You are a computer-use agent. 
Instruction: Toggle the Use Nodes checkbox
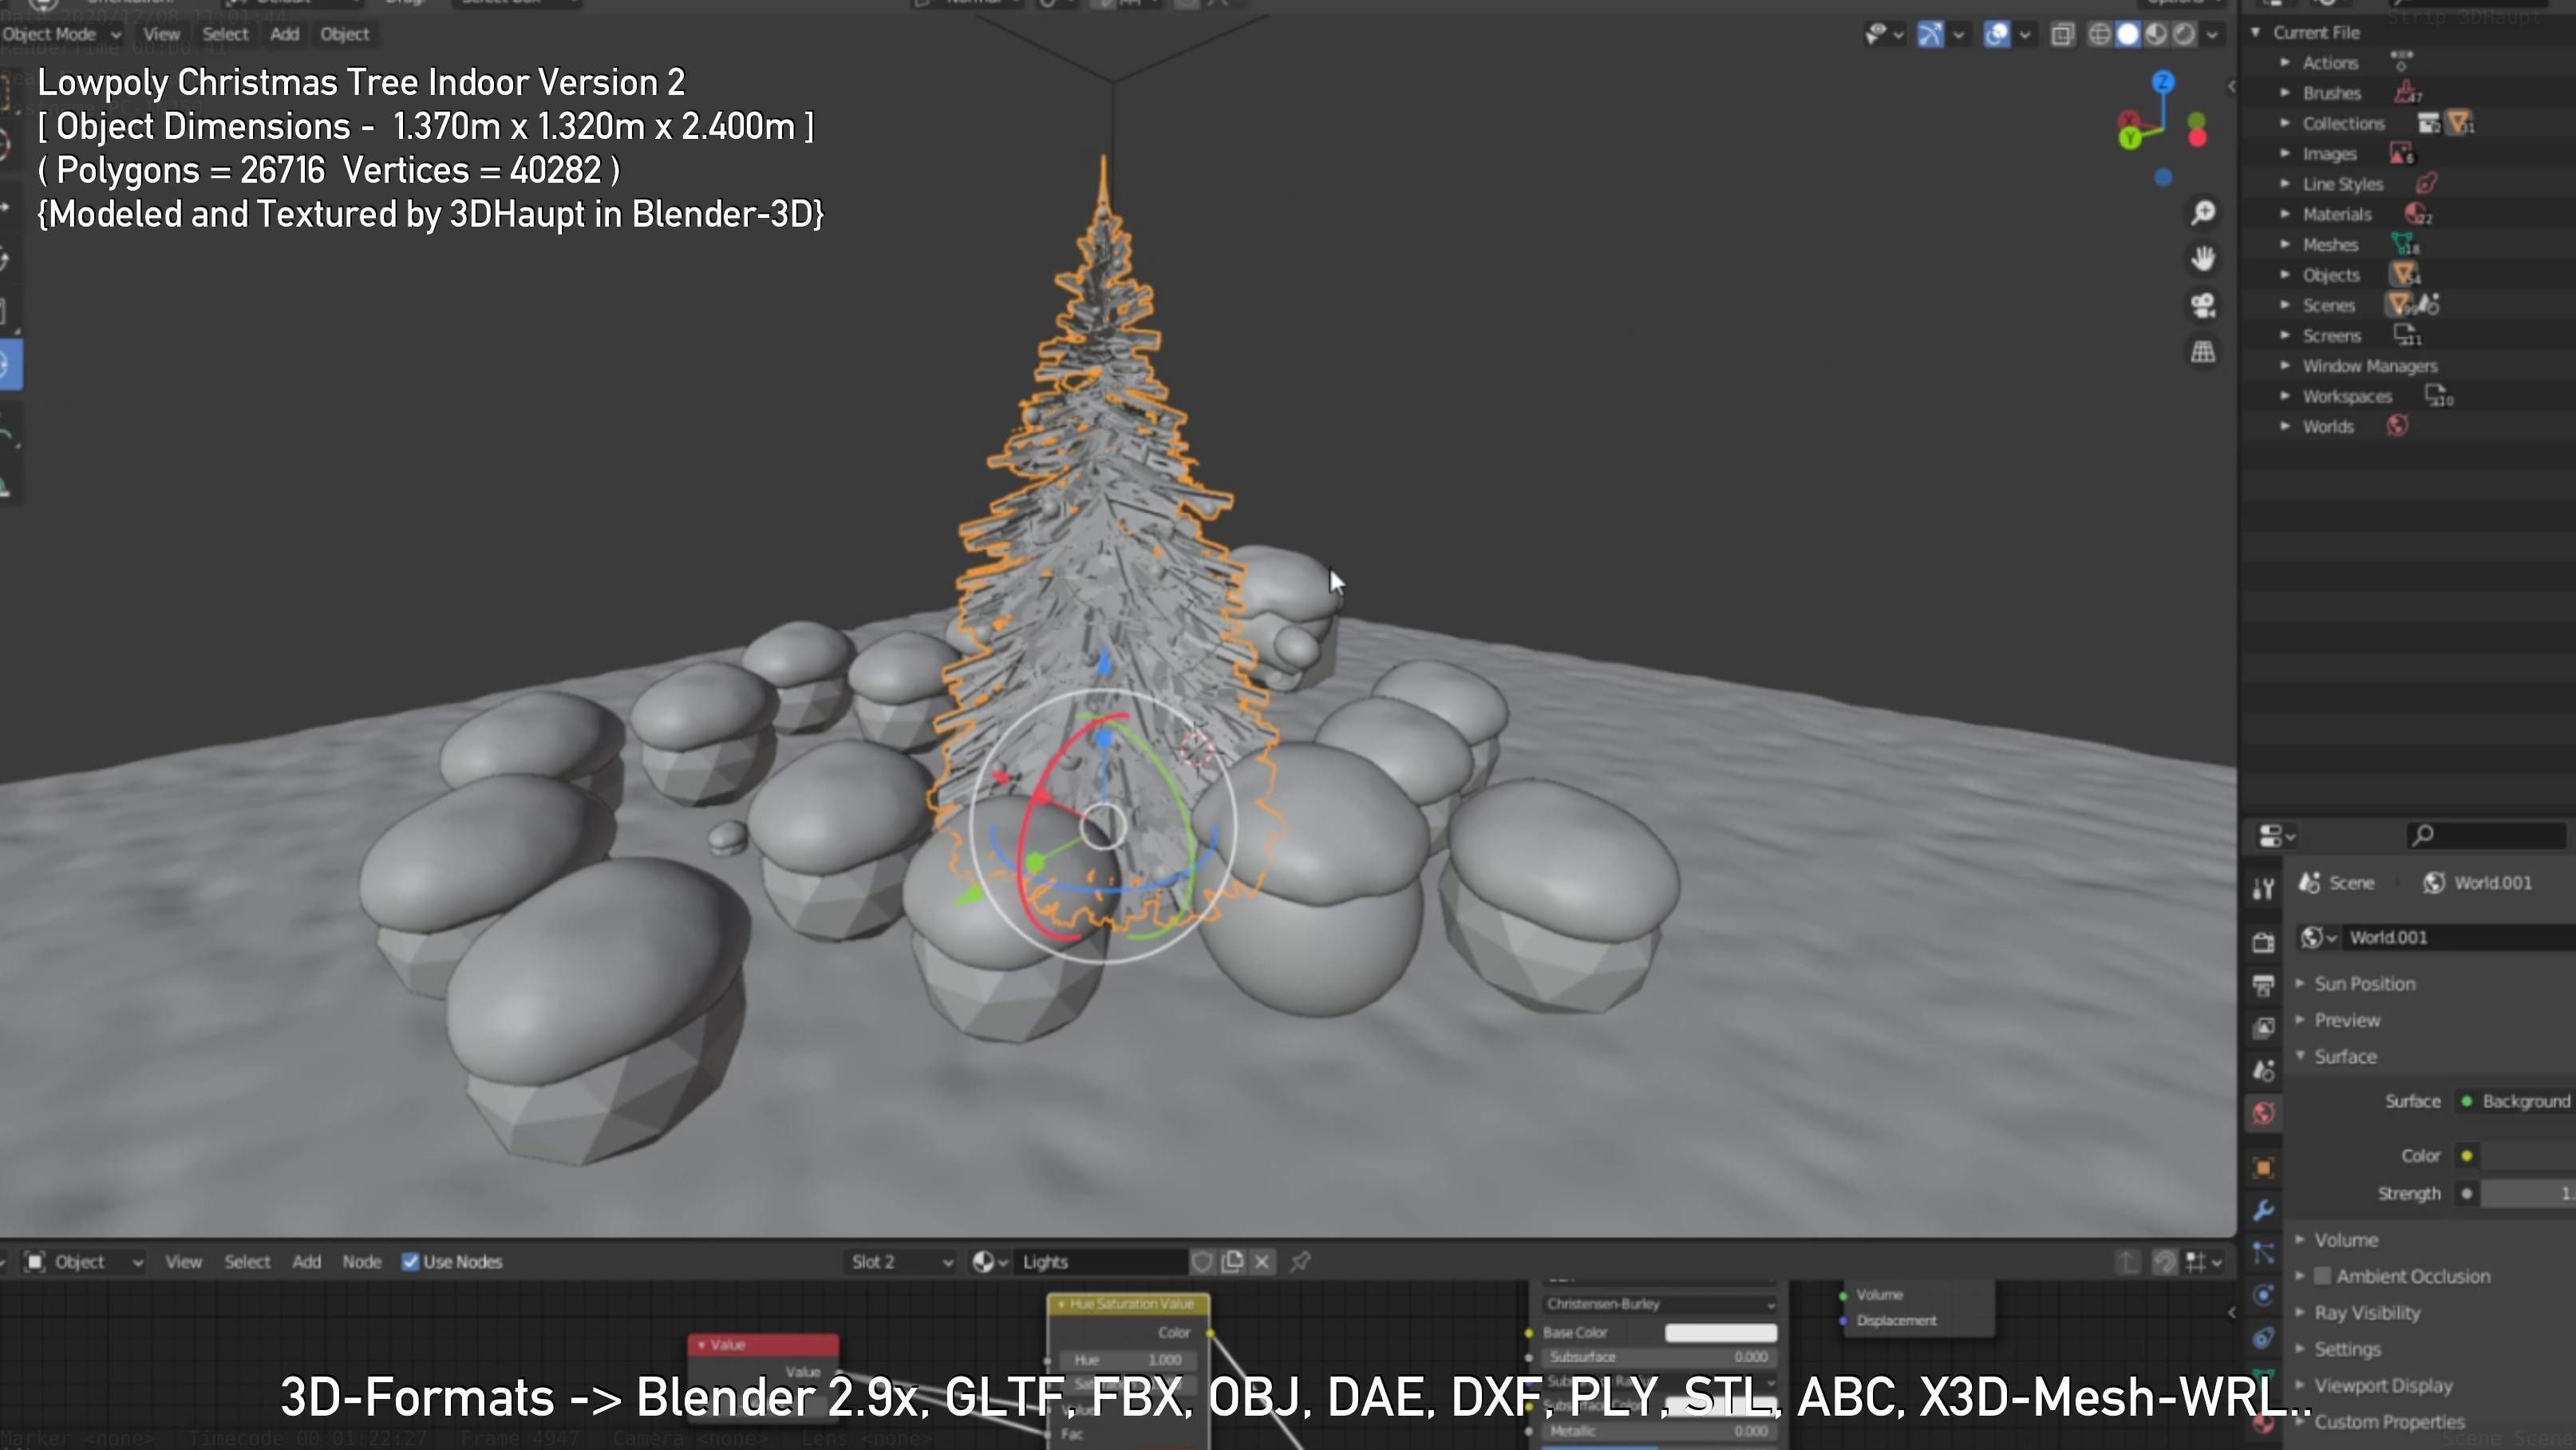coord(410,1262)
